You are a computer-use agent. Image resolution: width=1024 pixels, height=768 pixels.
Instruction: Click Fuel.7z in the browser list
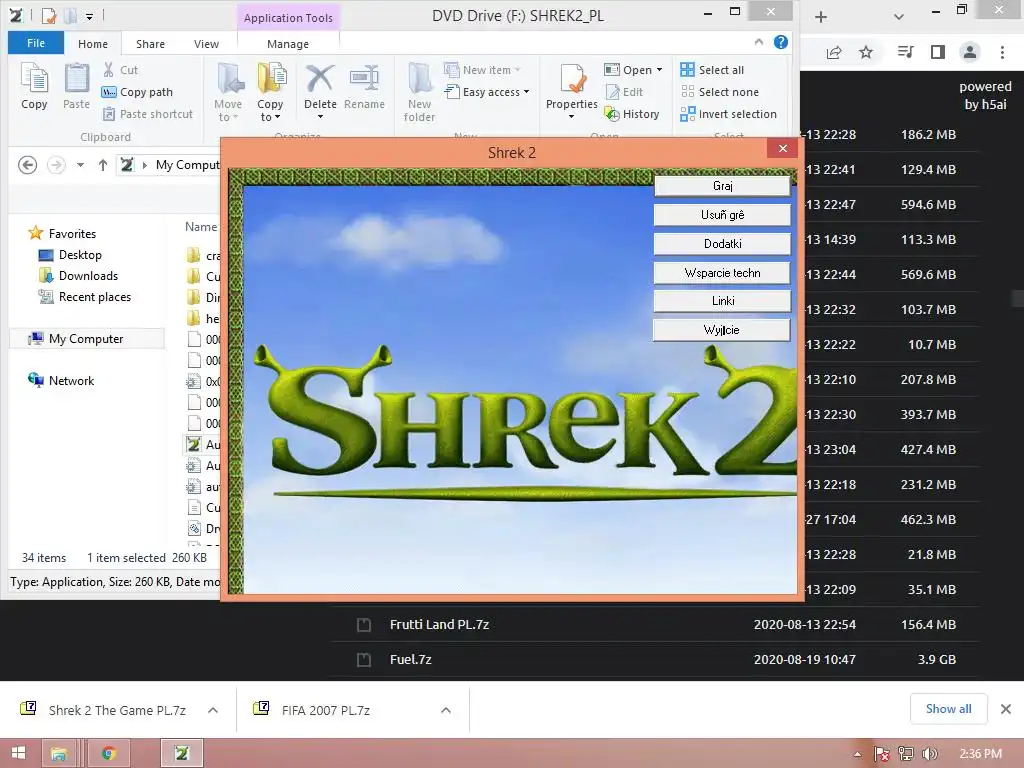click(410, 660)
